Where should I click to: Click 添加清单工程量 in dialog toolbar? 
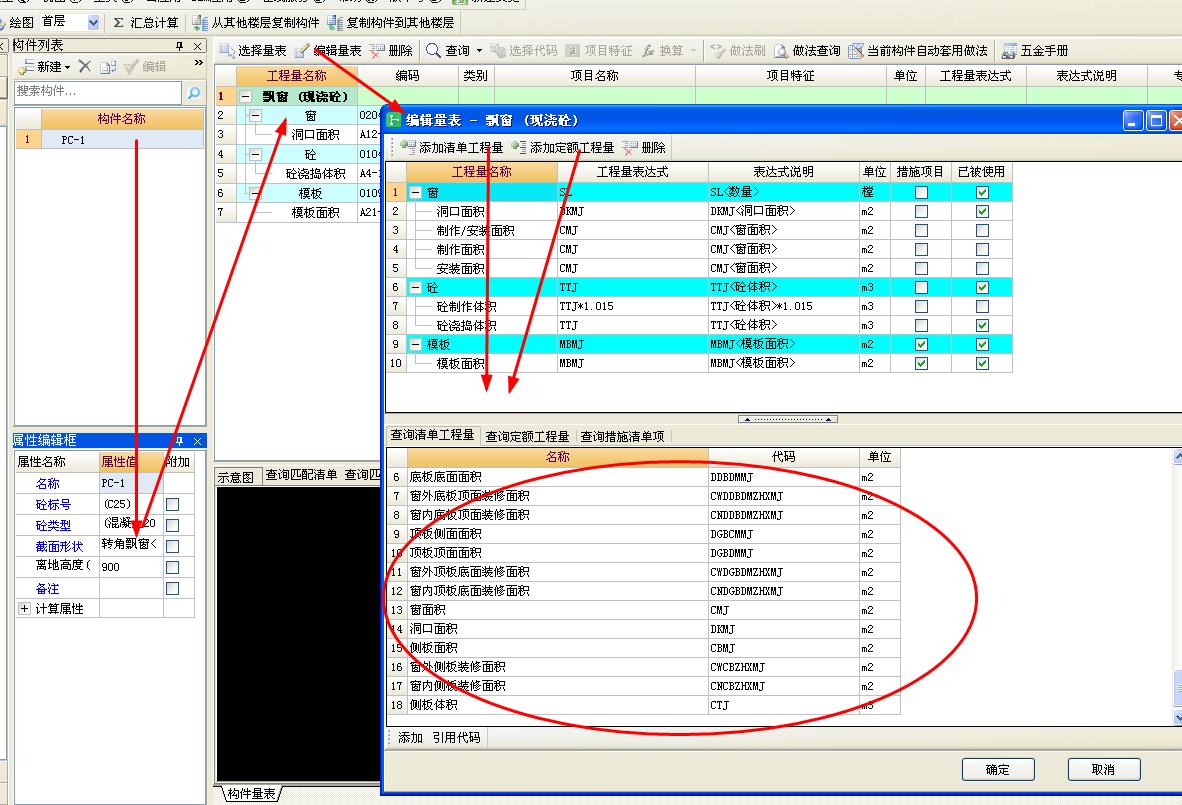click(452, 148)
